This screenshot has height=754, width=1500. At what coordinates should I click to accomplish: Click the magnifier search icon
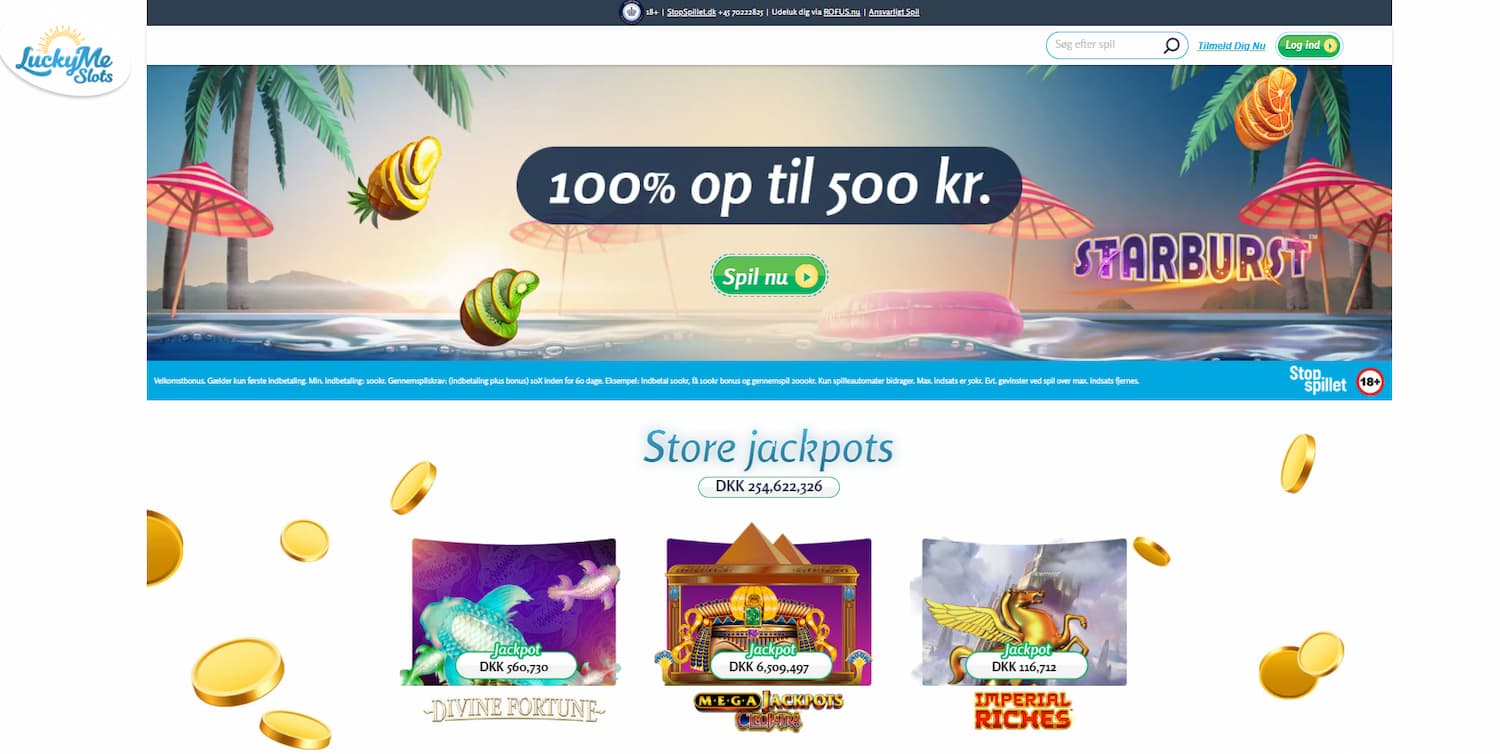point(1171,45)
